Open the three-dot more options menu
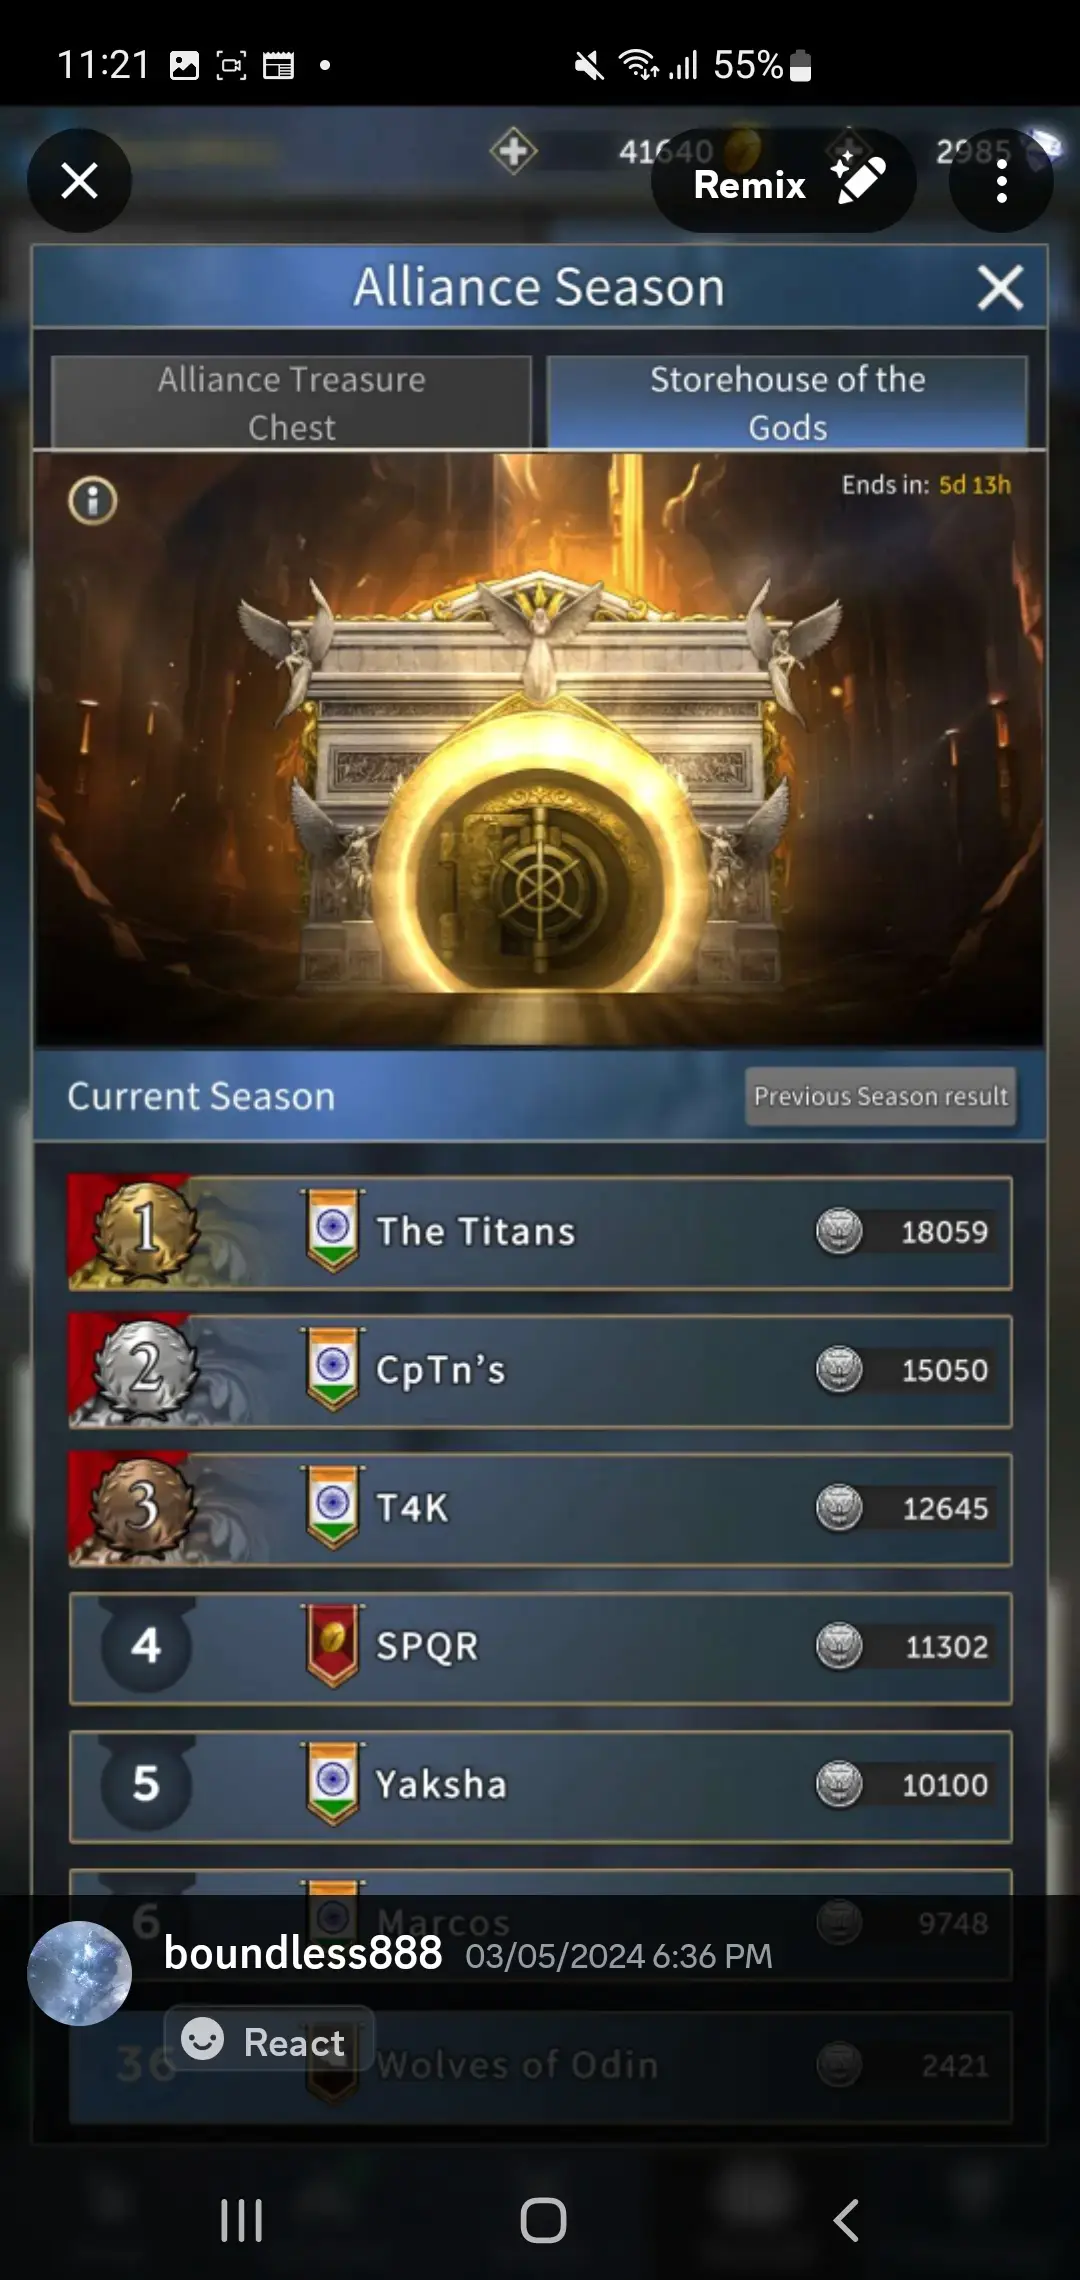Viewport: 1080px width, 2280px height. point(1001,181)
